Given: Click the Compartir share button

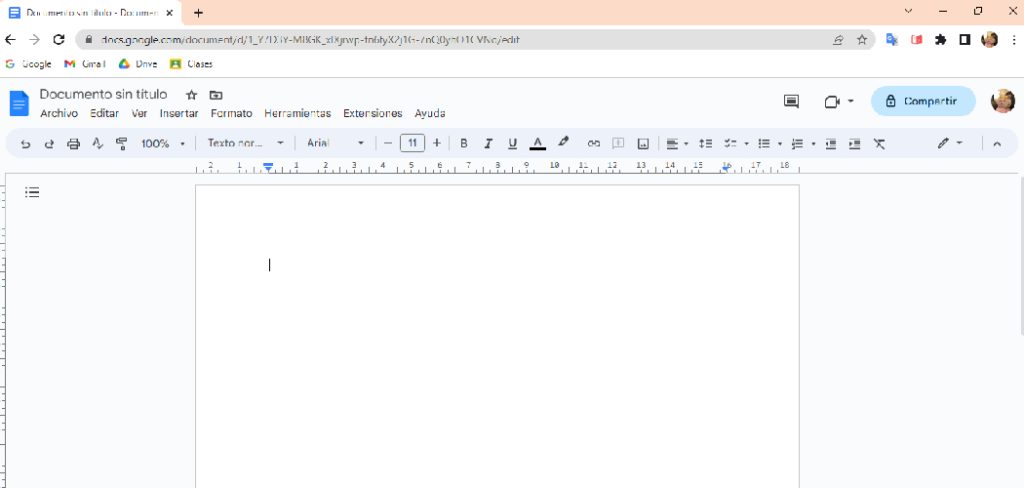Looking at the screenshot, I should [x=923, y=101].
